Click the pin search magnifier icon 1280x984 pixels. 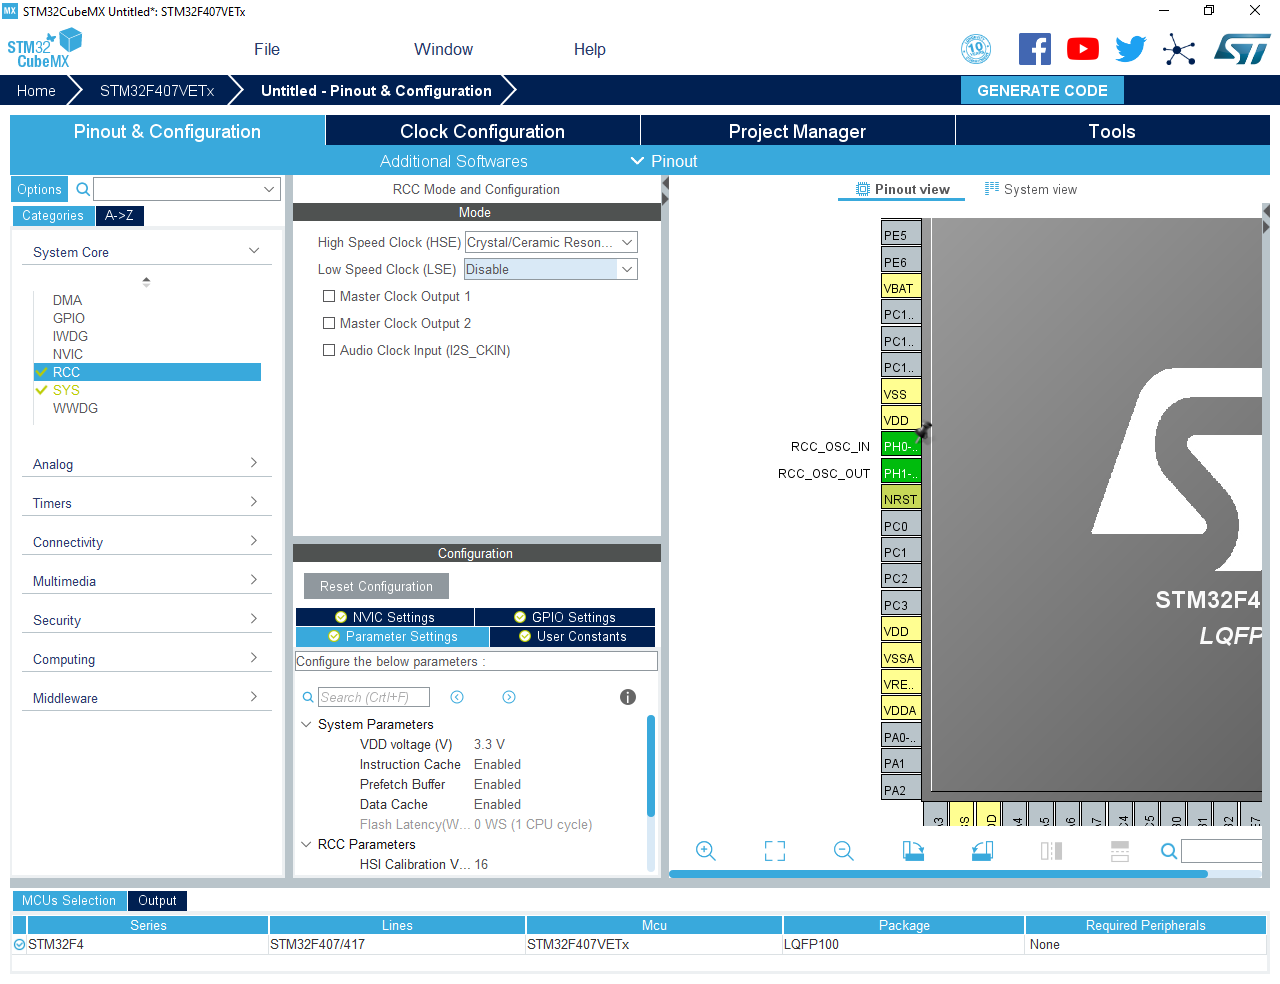point(1168,851)
